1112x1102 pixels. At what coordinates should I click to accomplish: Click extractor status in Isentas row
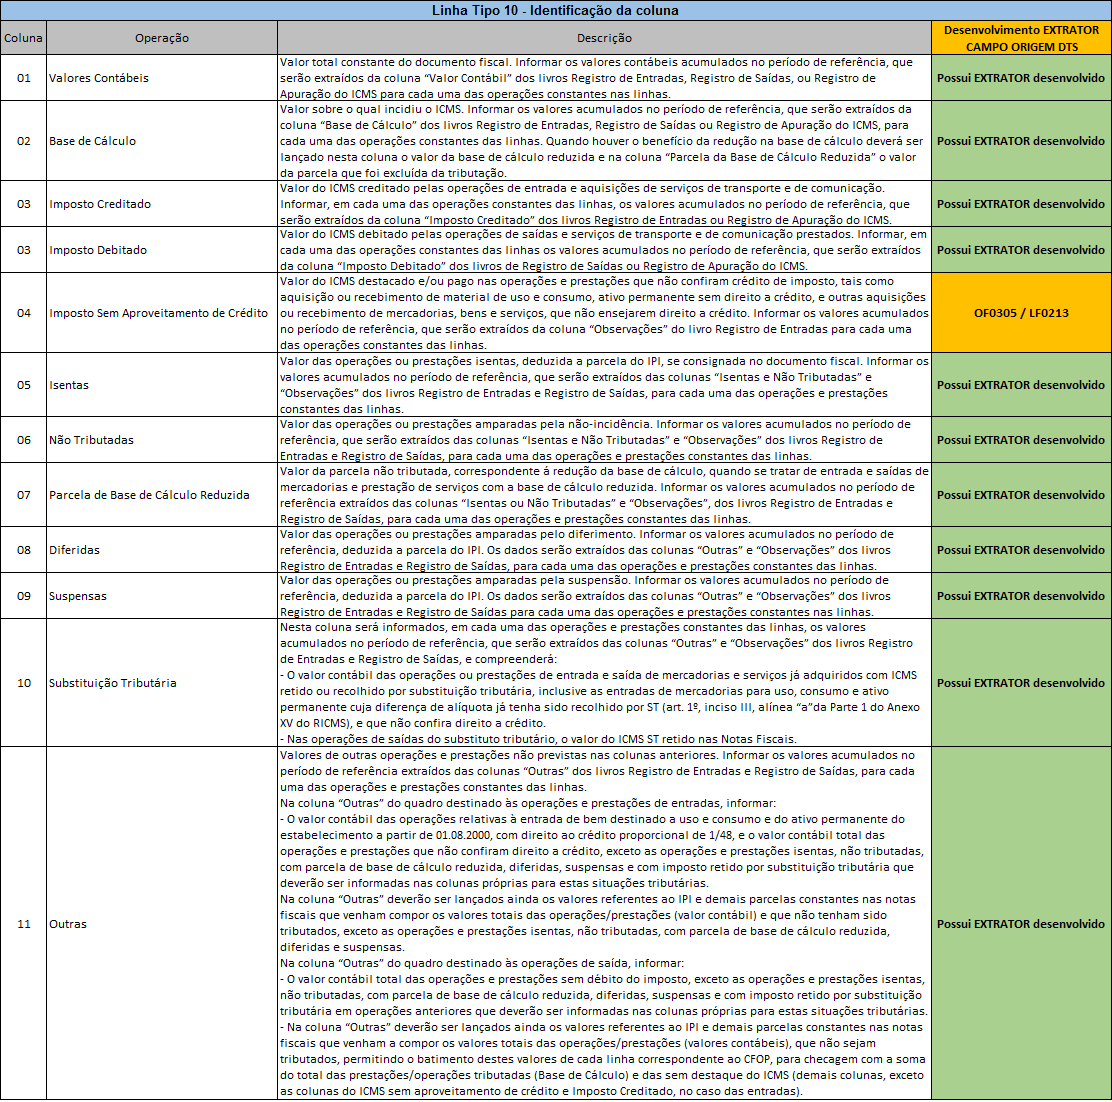coord(1021,385)
